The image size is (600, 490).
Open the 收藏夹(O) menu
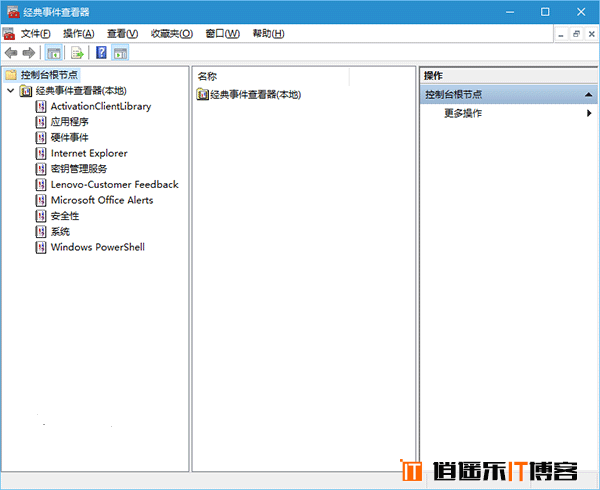[172, 34]
